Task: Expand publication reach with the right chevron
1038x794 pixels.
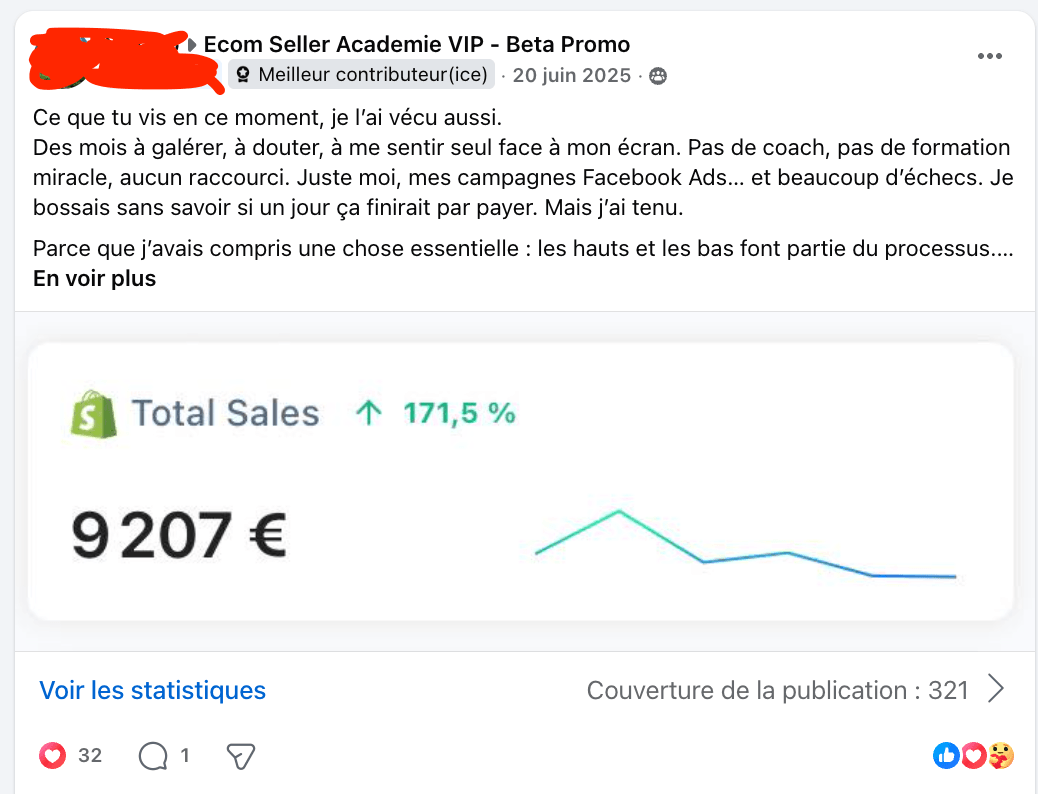Action: [995, 689]
